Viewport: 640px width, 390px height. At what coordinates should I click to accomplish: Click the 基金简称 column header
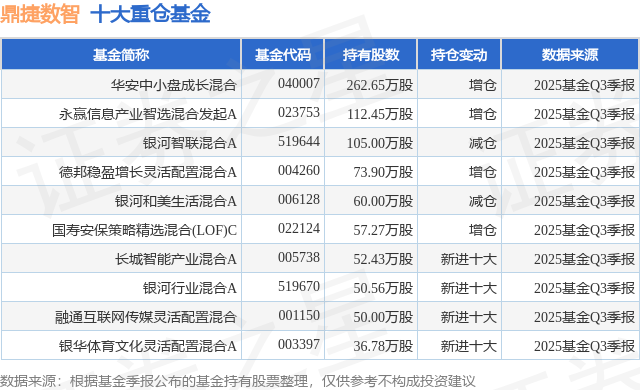click(121, 55)
